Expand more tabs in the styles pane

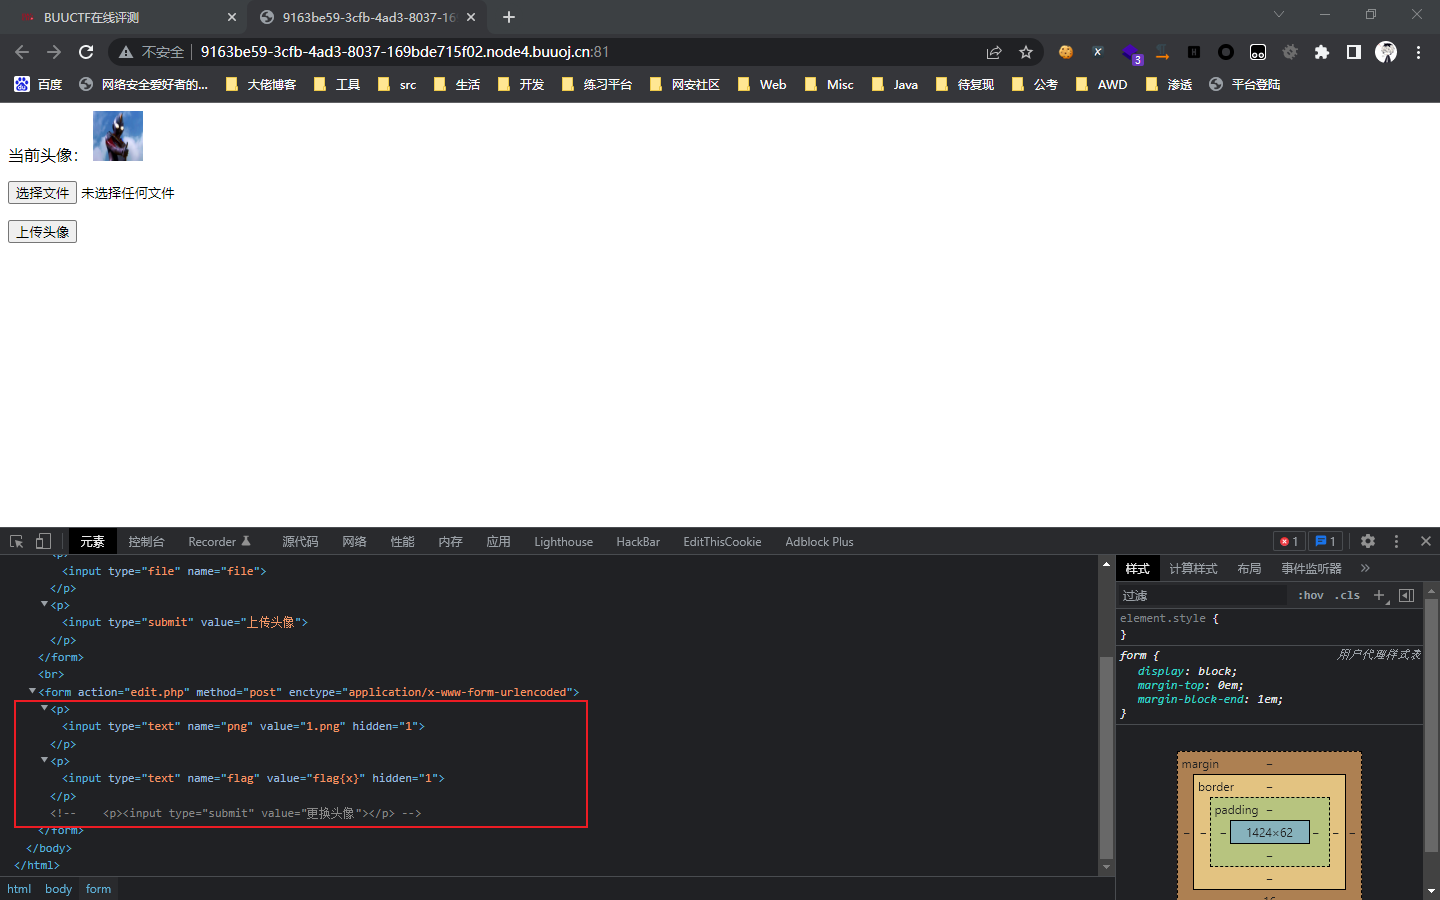tap(1365, 568)
